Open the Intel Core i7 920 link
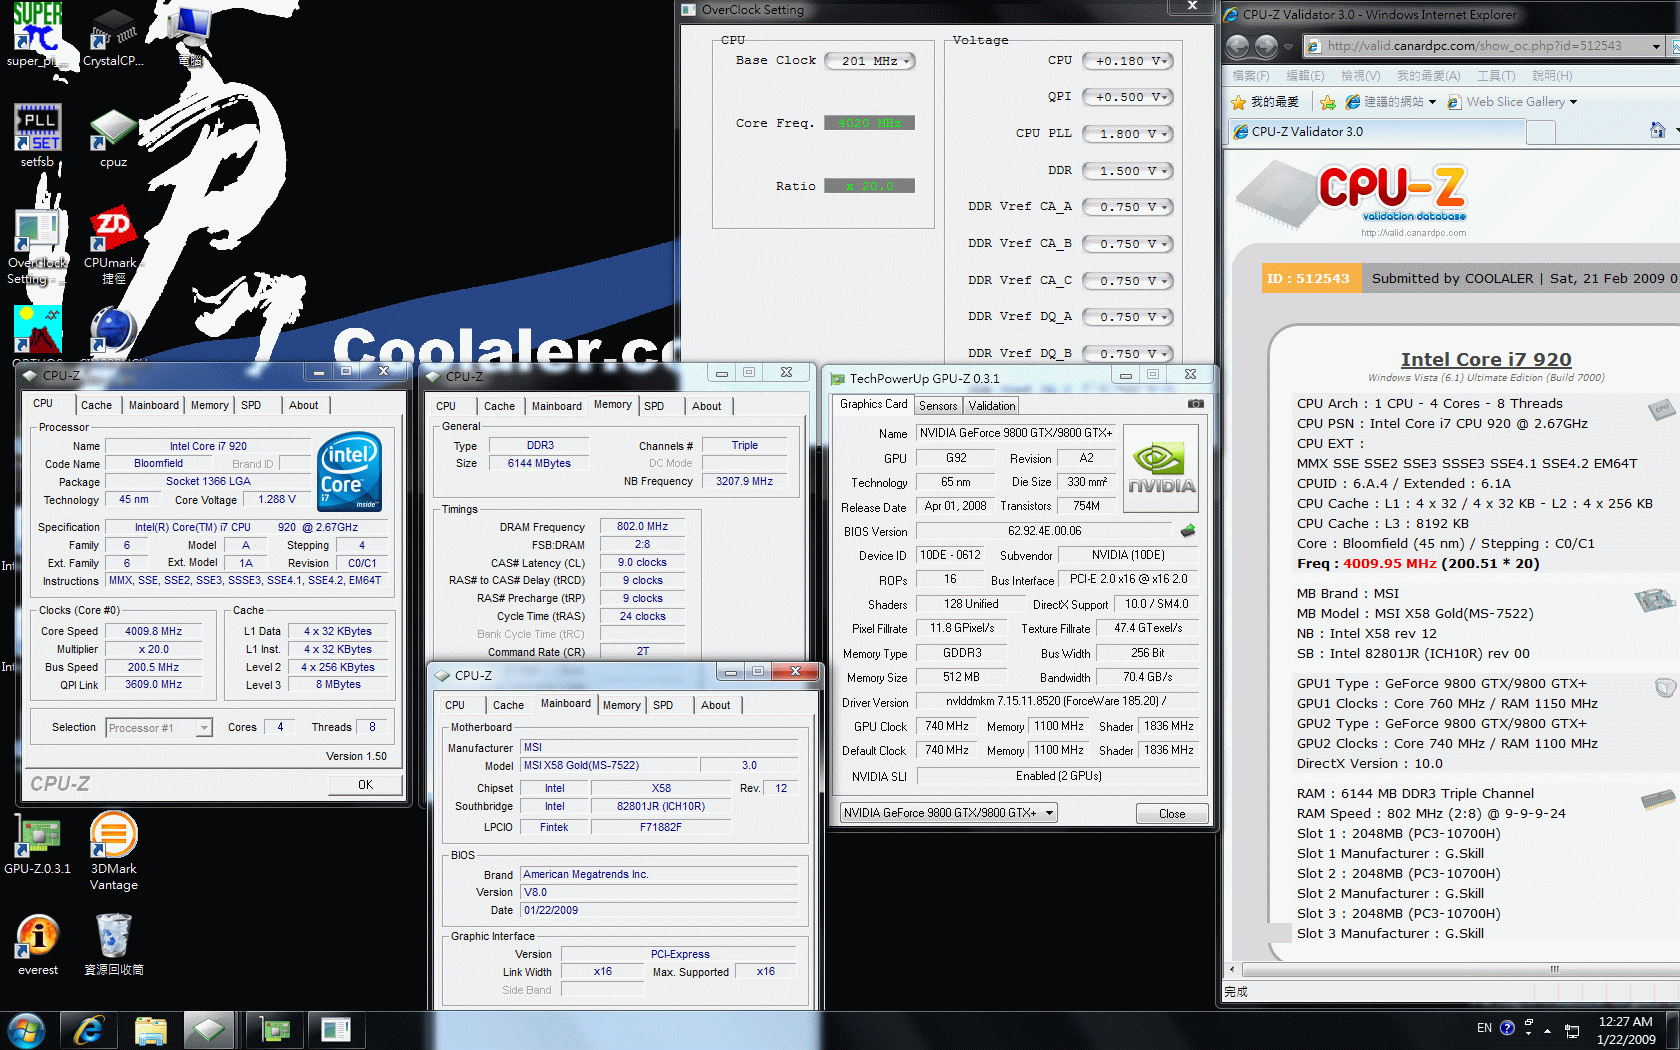 point(1485,359)
